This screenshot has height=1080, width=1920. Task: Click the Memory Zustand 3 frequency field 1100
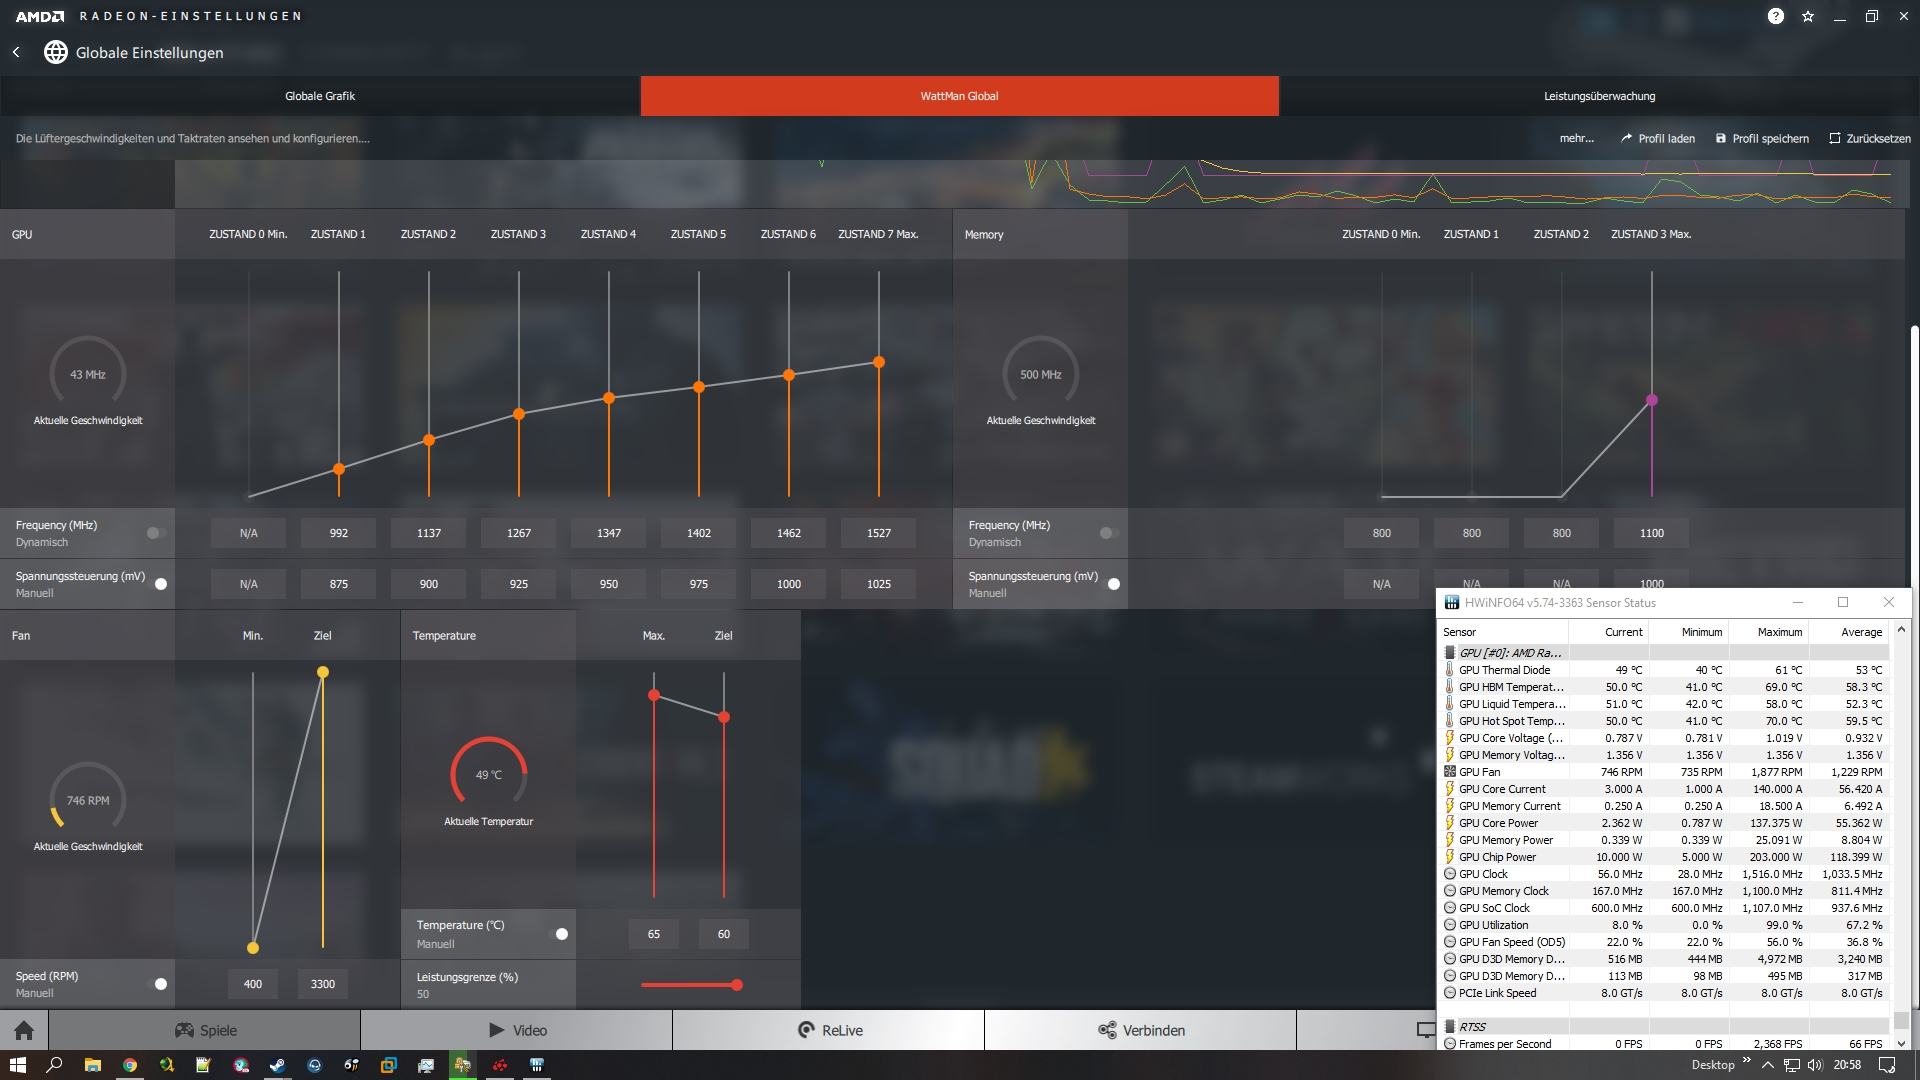click(x=1652, y=533)
